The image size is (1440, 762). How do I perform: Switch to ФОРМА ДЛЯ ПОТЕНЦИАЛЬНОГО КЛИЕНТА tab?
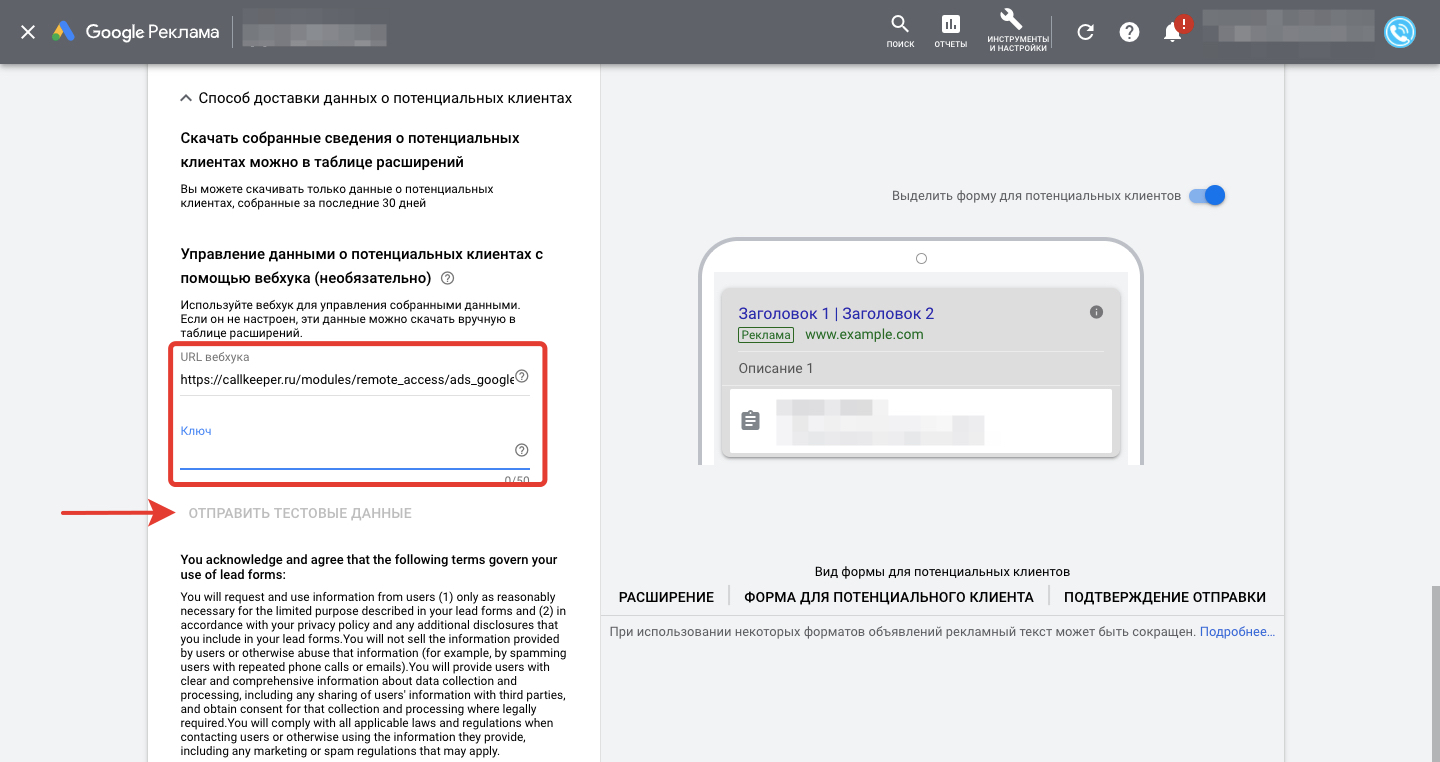pyautogui.click(x=889, y=597)
